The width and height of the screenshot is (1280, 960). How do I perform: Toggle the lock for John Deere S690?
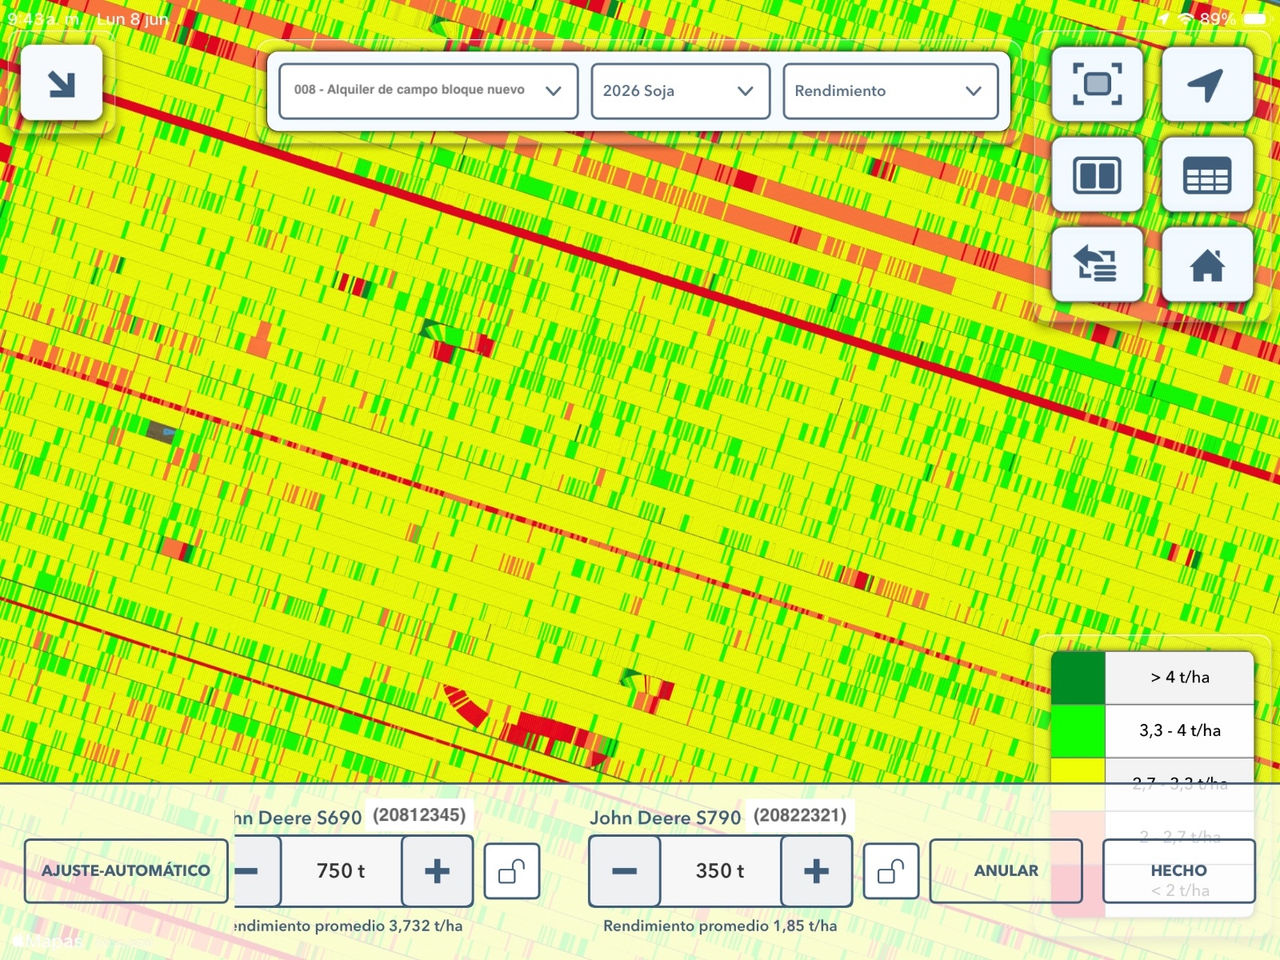[x=512, y=871]
